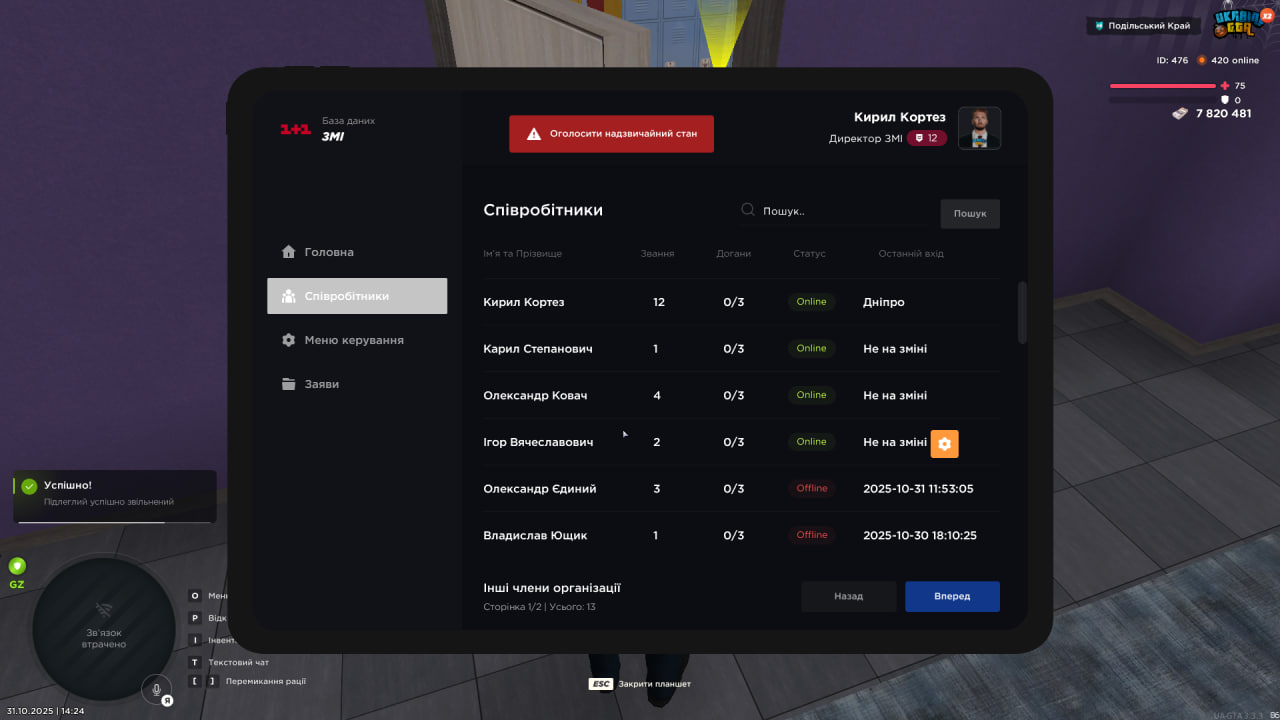Click reprimands 0/3 of Владислав Ющик
Image resolution: width=1280 pixels, height=720 pixels.
[734, 535]
